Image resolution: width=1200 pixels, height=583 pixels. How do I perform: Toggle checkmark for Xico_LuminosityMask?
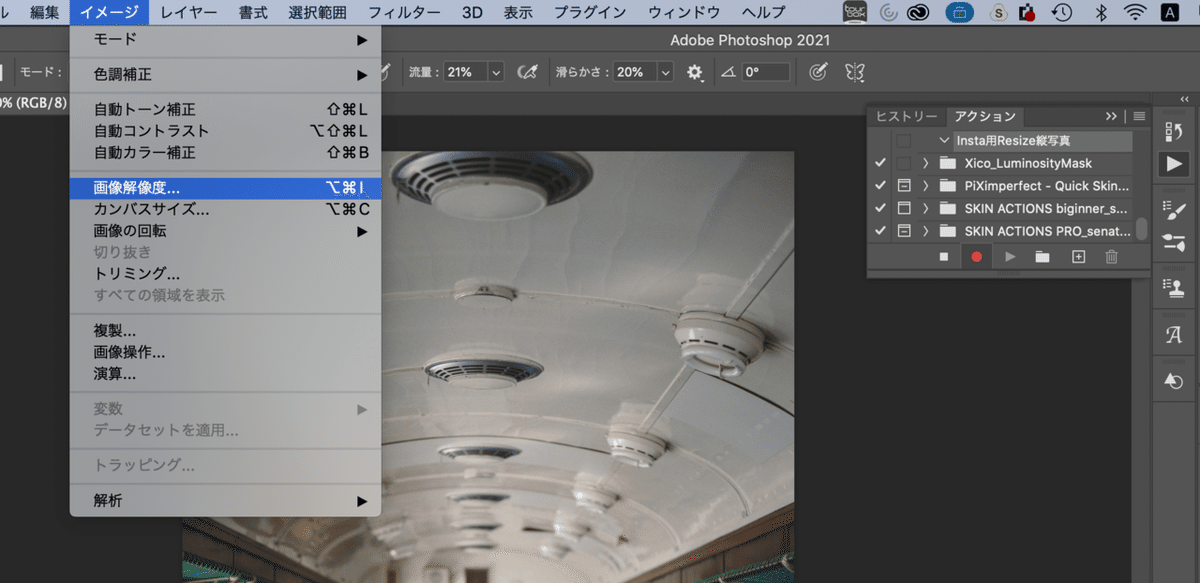click(x=880, y=163)
